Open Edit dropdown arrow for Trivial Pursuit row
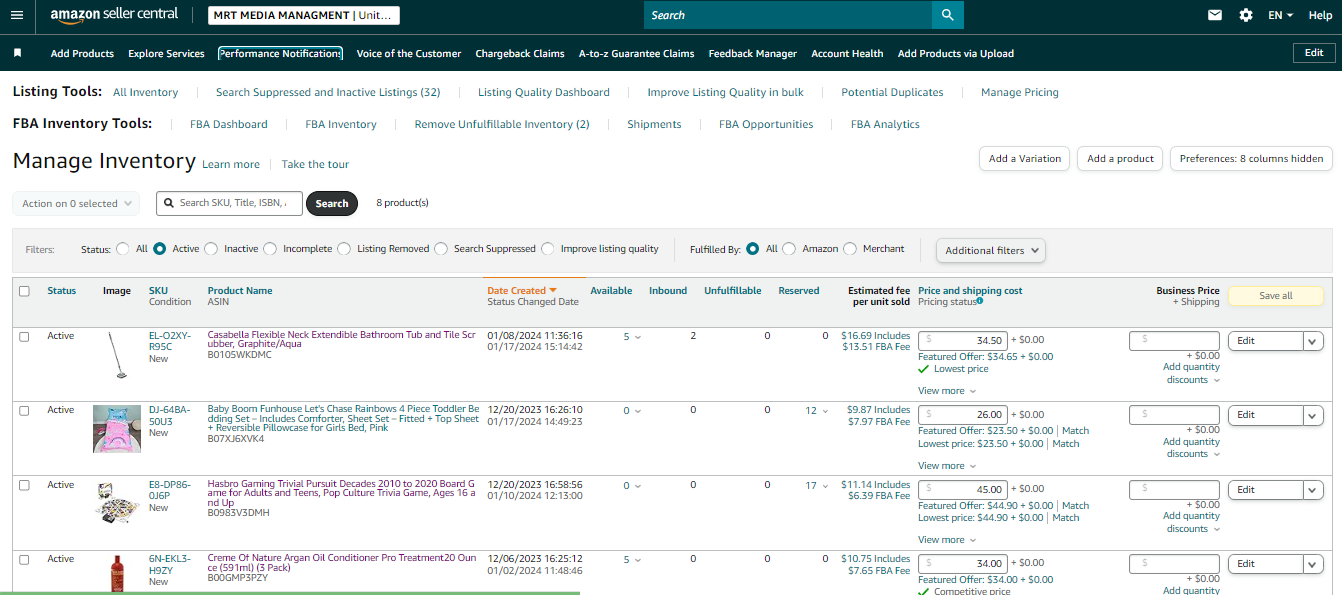The width and height of the screenshot is (1342, 595). point(1313,490)
